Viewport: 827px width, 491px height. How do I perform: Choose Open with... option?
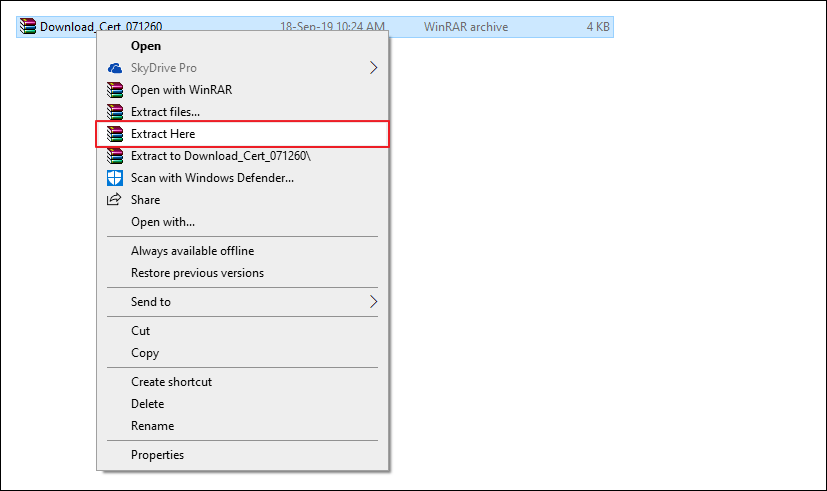(243, 222)
